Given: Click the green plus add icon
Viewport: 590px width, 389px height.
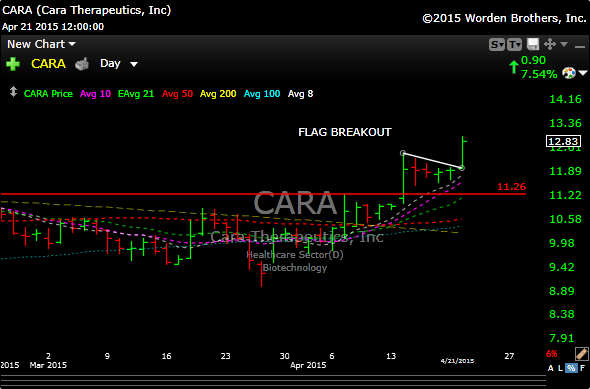Looking at the screenshot, I should [x=13, y=64].
